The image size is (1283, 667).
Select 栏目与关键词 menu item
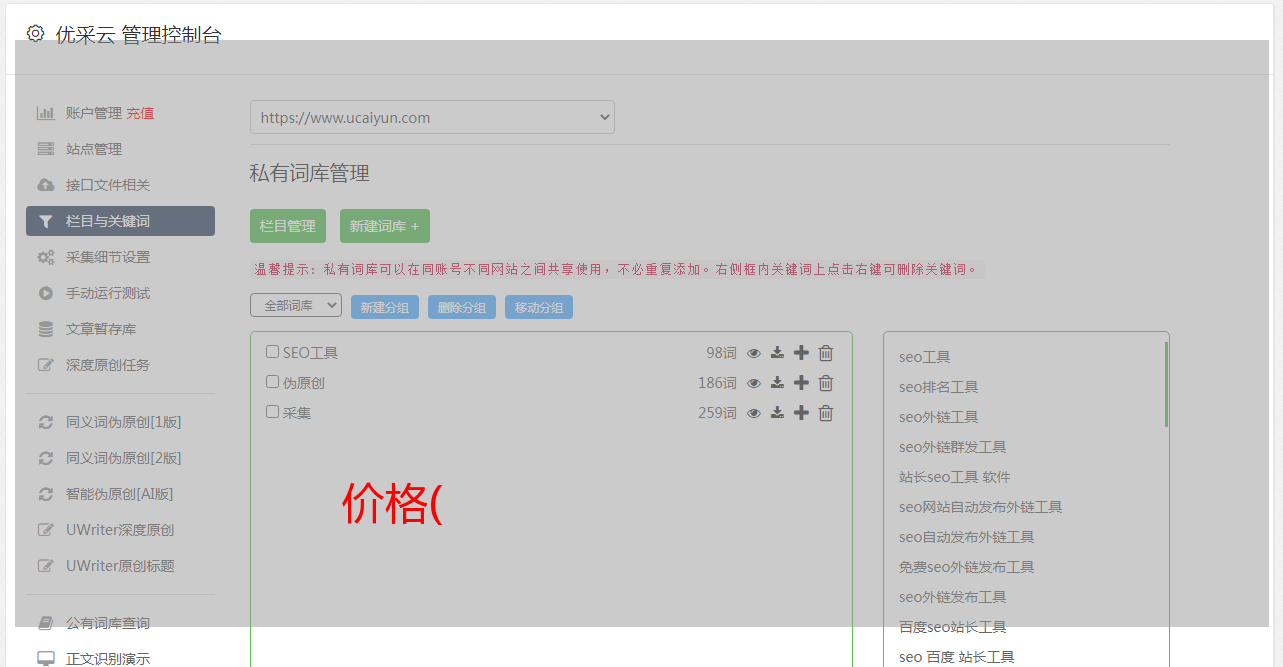pyautogui.click(x=120, y=221)
